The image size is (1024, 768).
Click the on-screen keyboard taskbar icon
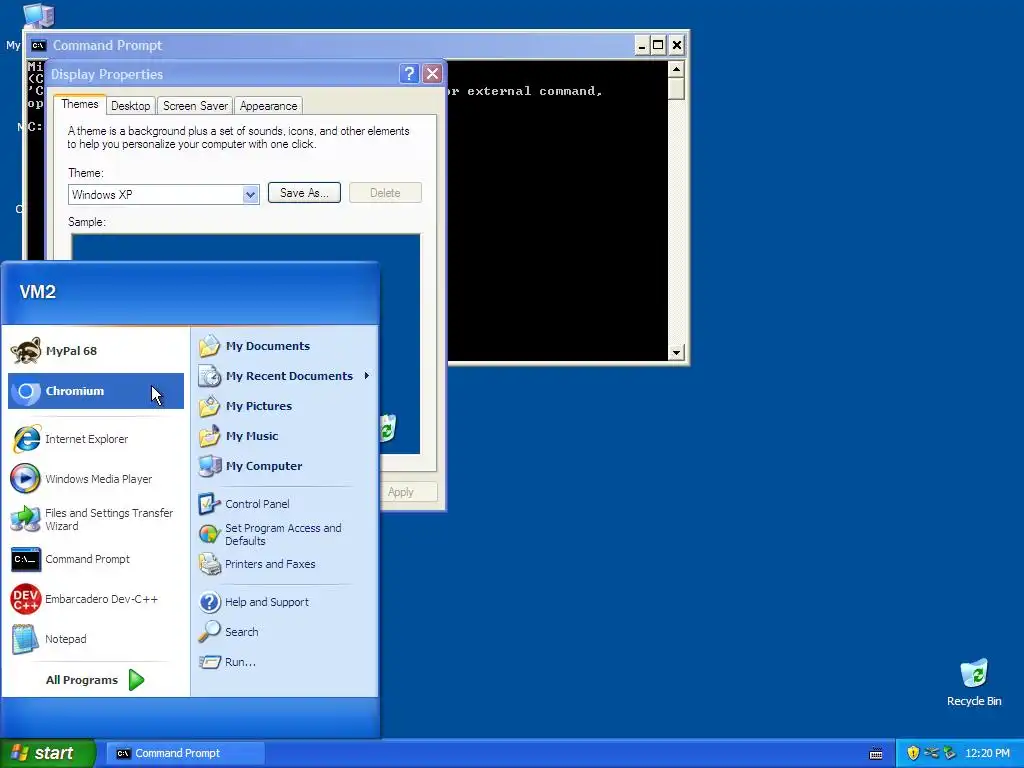click(876, 754)
